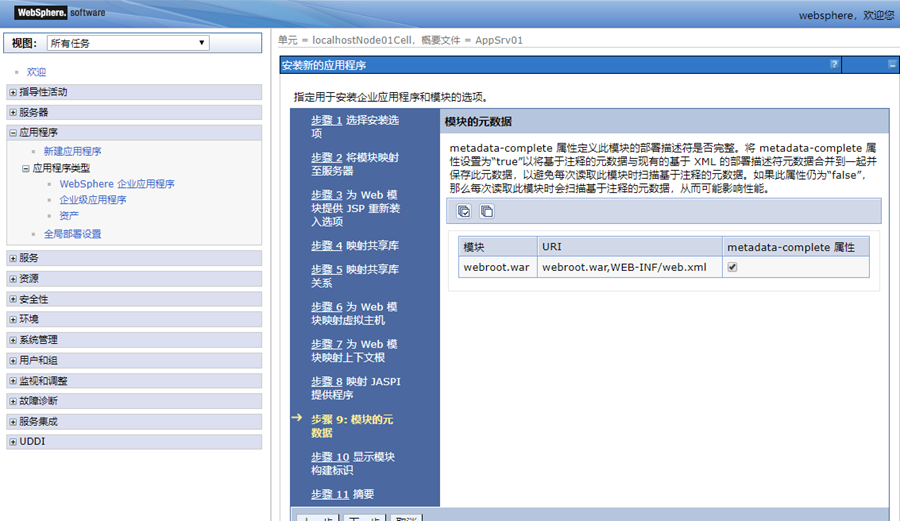
Task: Go to 步骤 1 选择安装选项
Action: (x=327, y=120)
